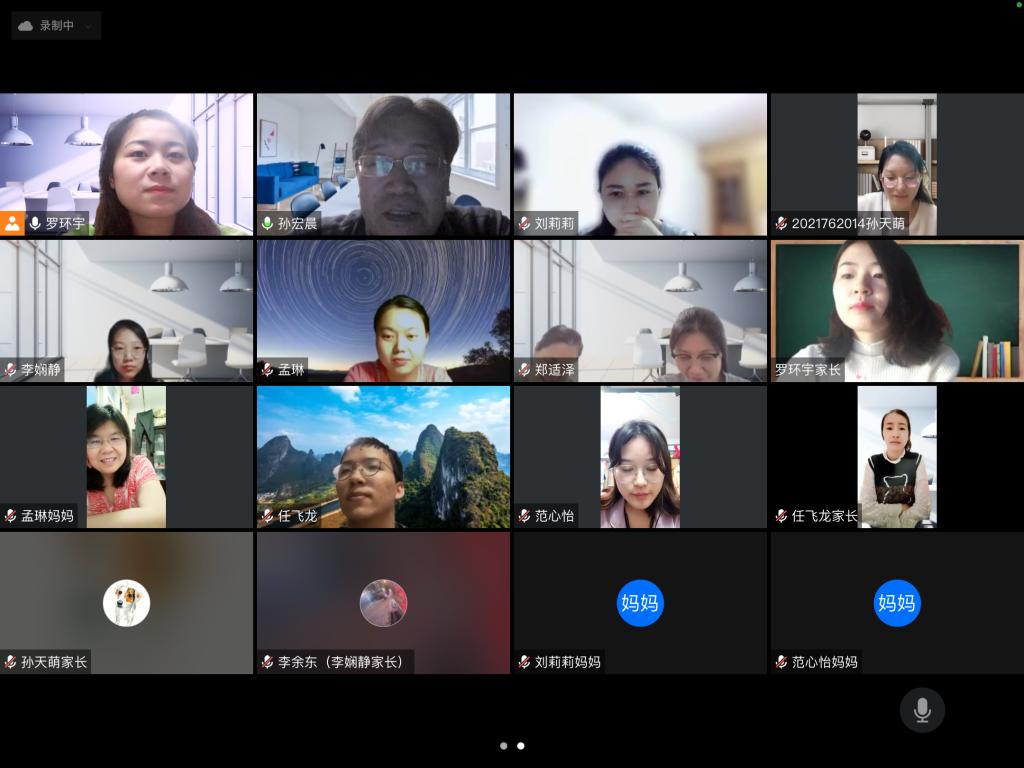
Task: Go to the first gallery page dot
Action: [x=504, y=746]
